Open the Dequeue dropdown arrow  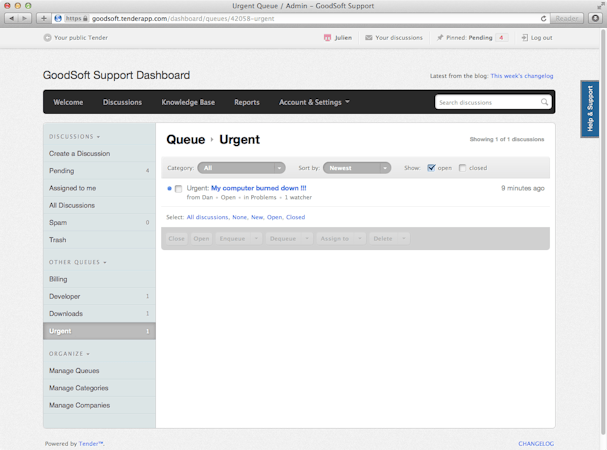pyautogui.click(x=307, y=239)
